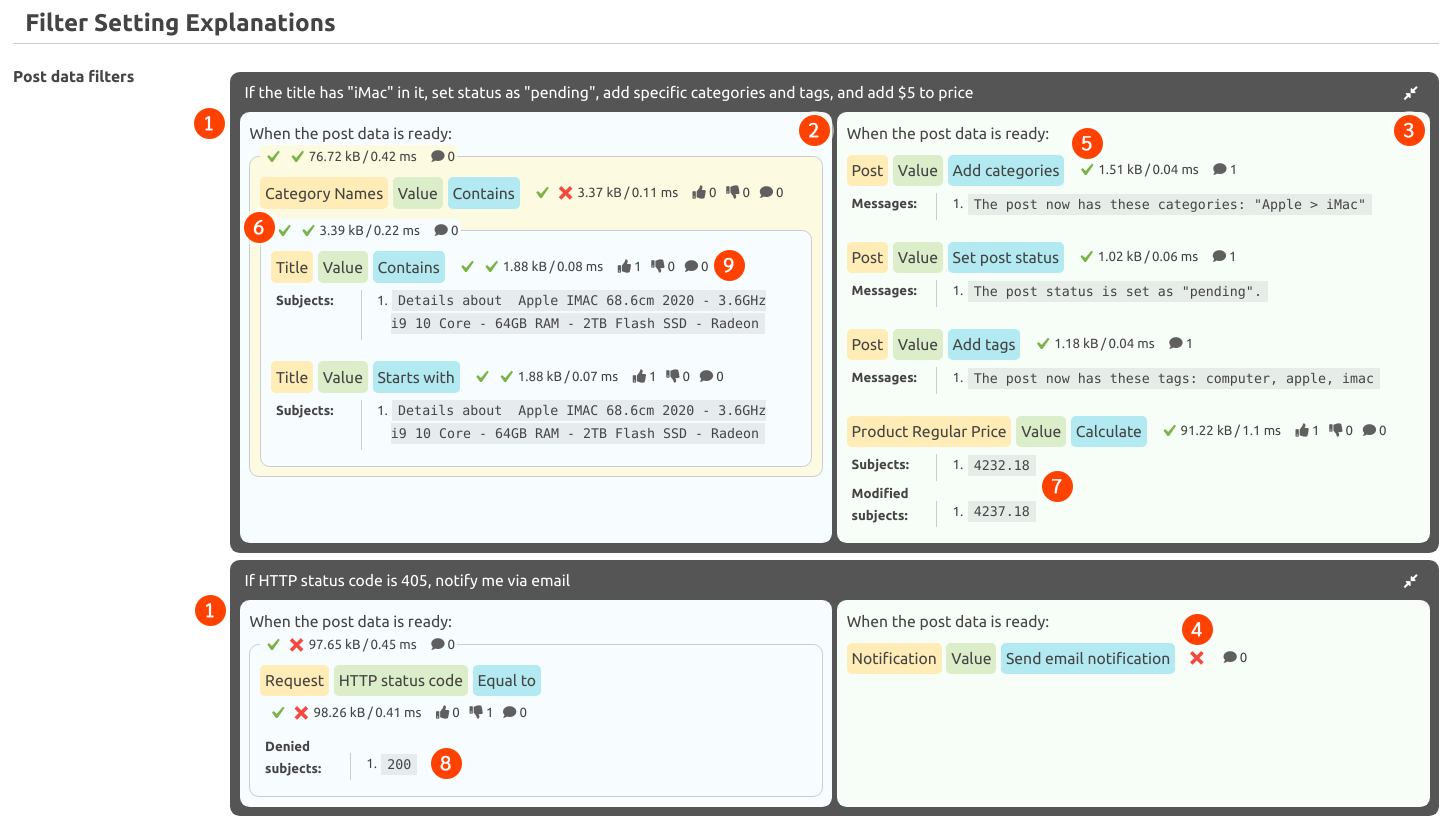Image resolution: width=1454 pixels, height=830 pixels.
Task: Click red X mark in Category Names row
Action: [565, 193]
